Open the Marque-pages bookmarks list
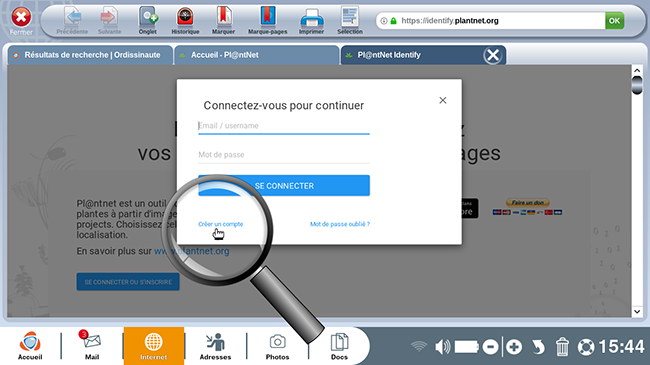 click(x=268, y=21)
